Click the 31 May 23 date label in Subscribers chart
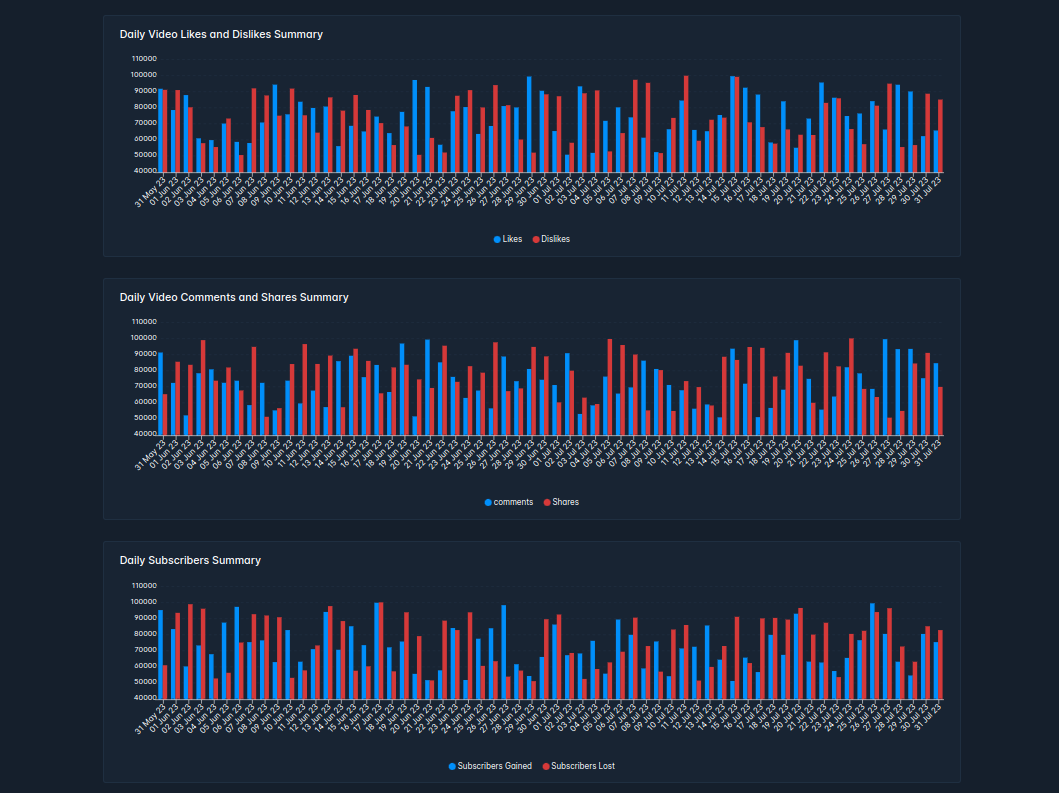1059x793 pixels. [x=151, y=719]
